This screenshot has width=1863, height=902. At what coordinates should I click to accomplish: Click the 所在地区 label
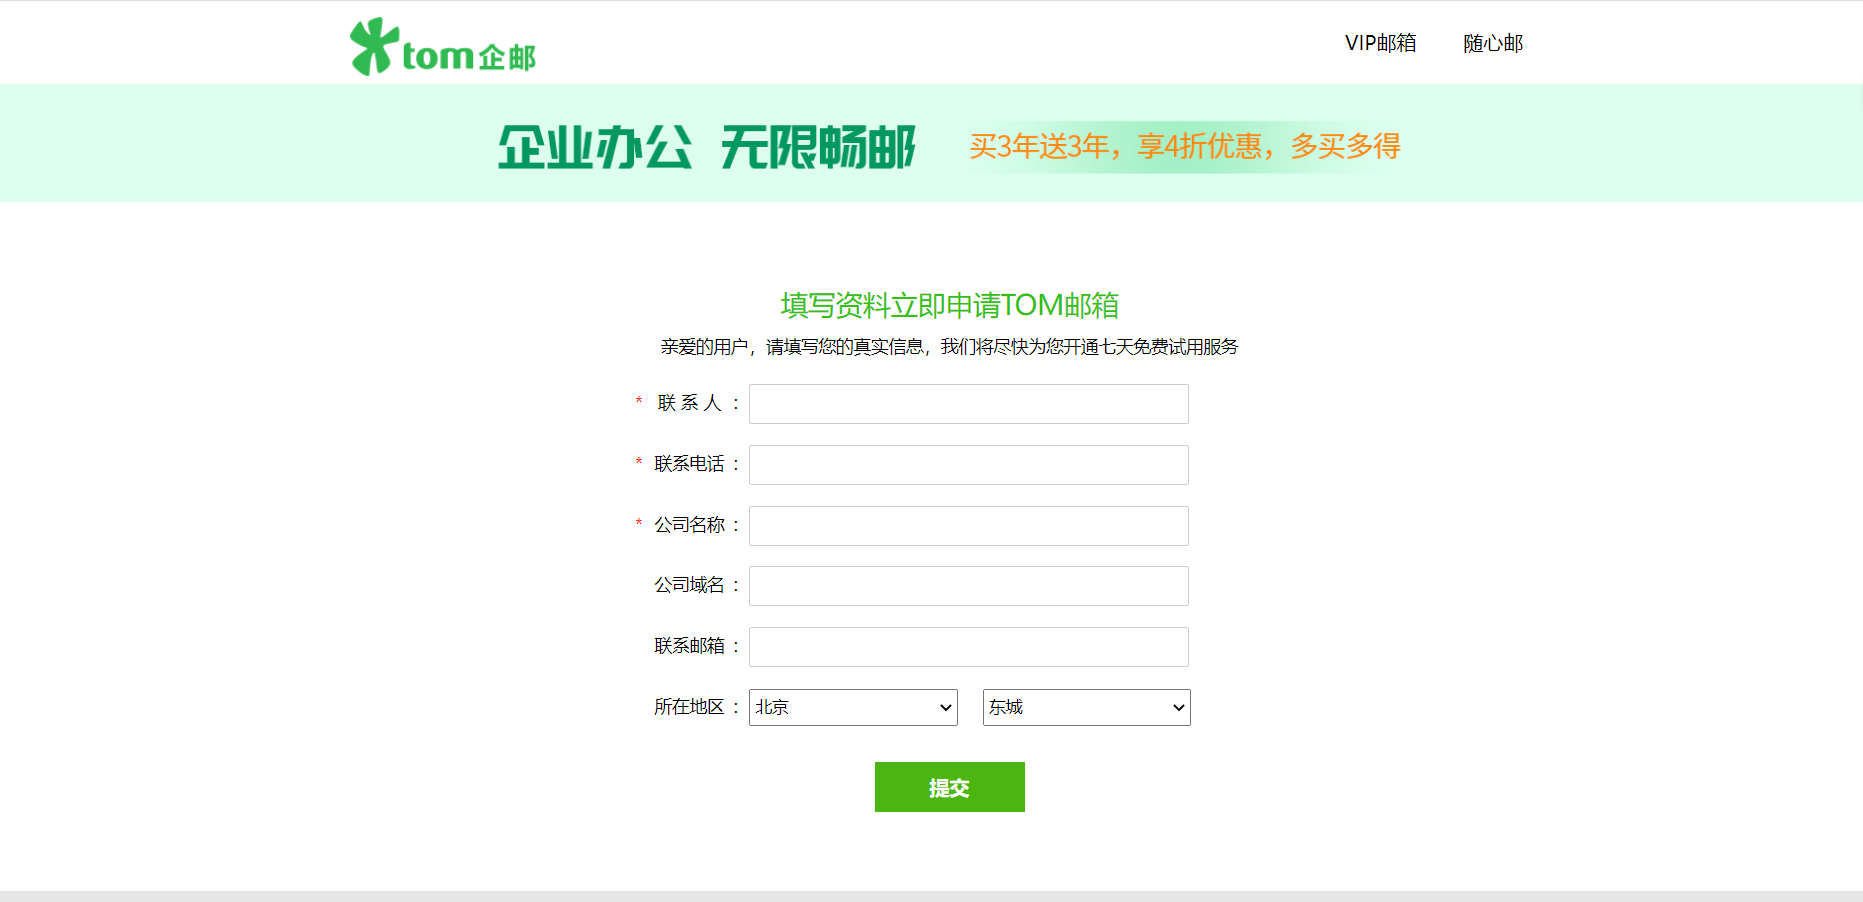click(690, 707)
